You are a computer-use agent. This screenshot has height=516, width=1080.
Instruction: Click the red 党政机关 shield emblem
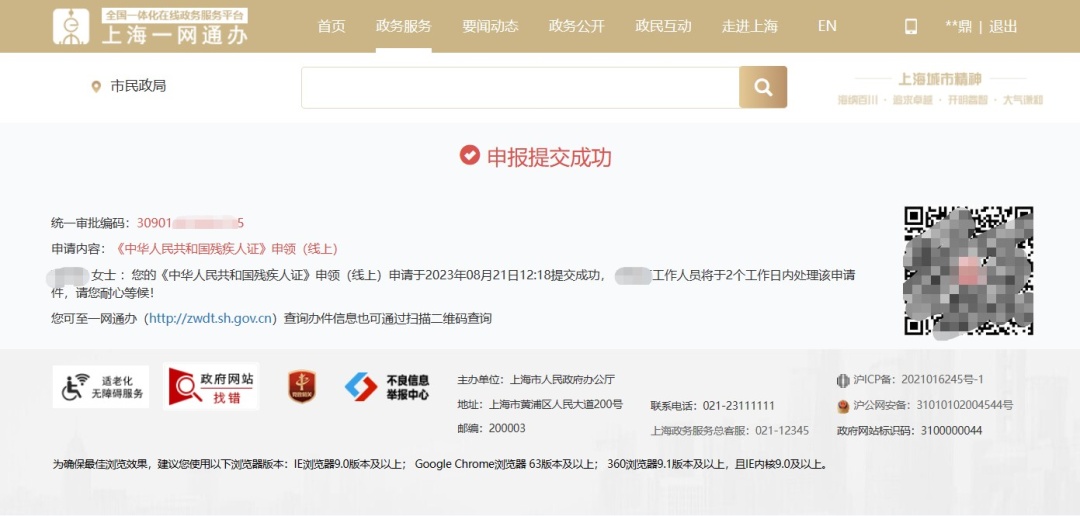(x=302, y=386)
